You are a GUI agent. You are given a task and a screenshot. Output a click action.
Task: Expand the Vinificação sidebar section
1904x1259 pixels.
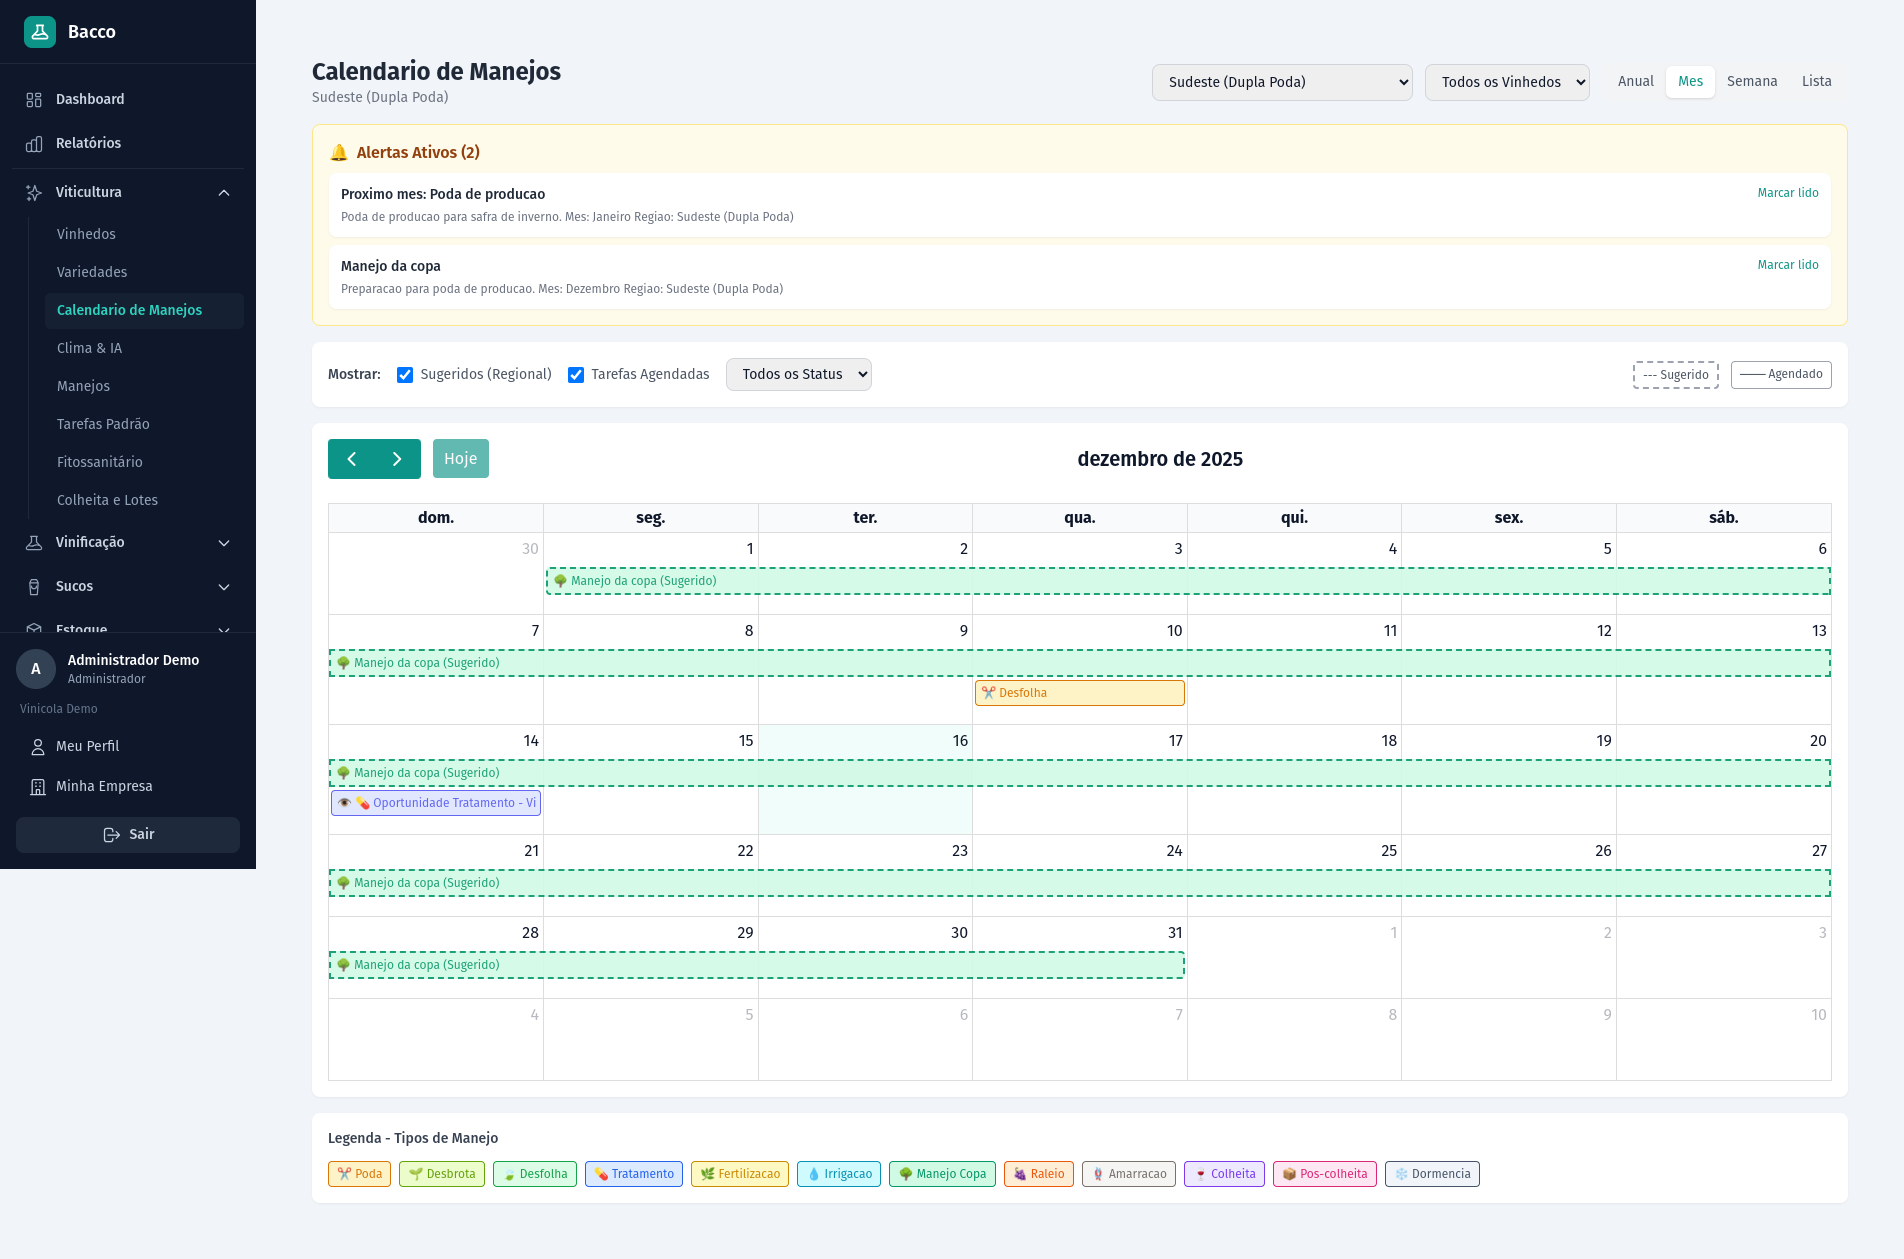pos(224,542)
